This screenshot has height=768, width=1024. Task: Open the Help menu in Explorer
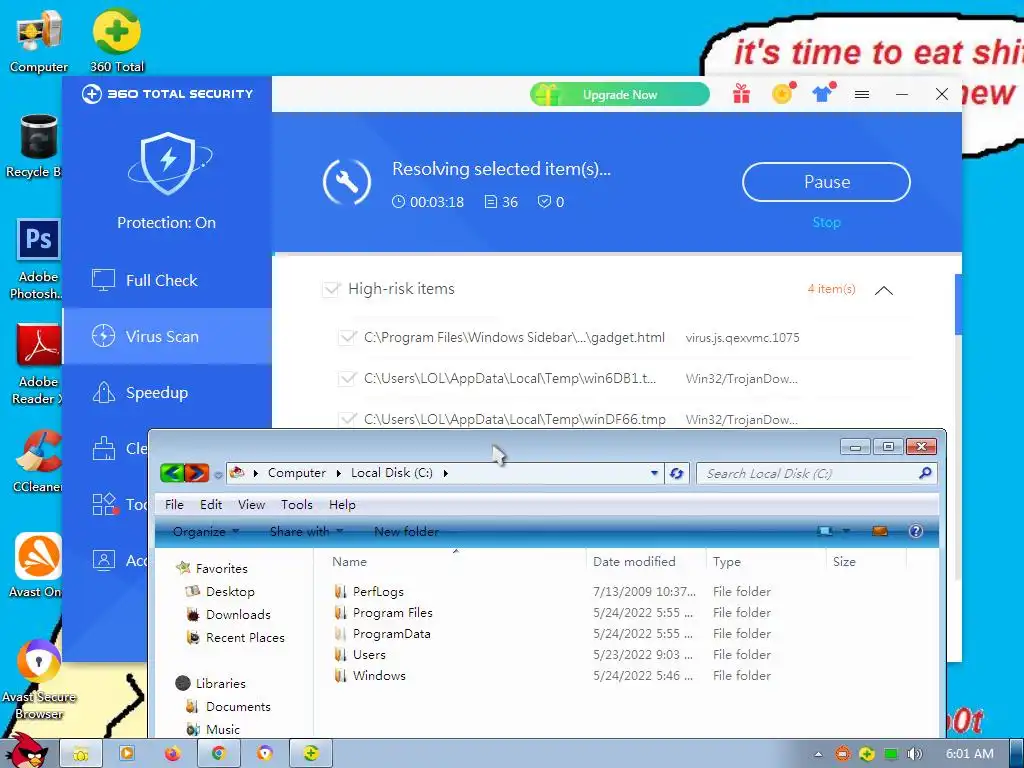pos(342,504)
